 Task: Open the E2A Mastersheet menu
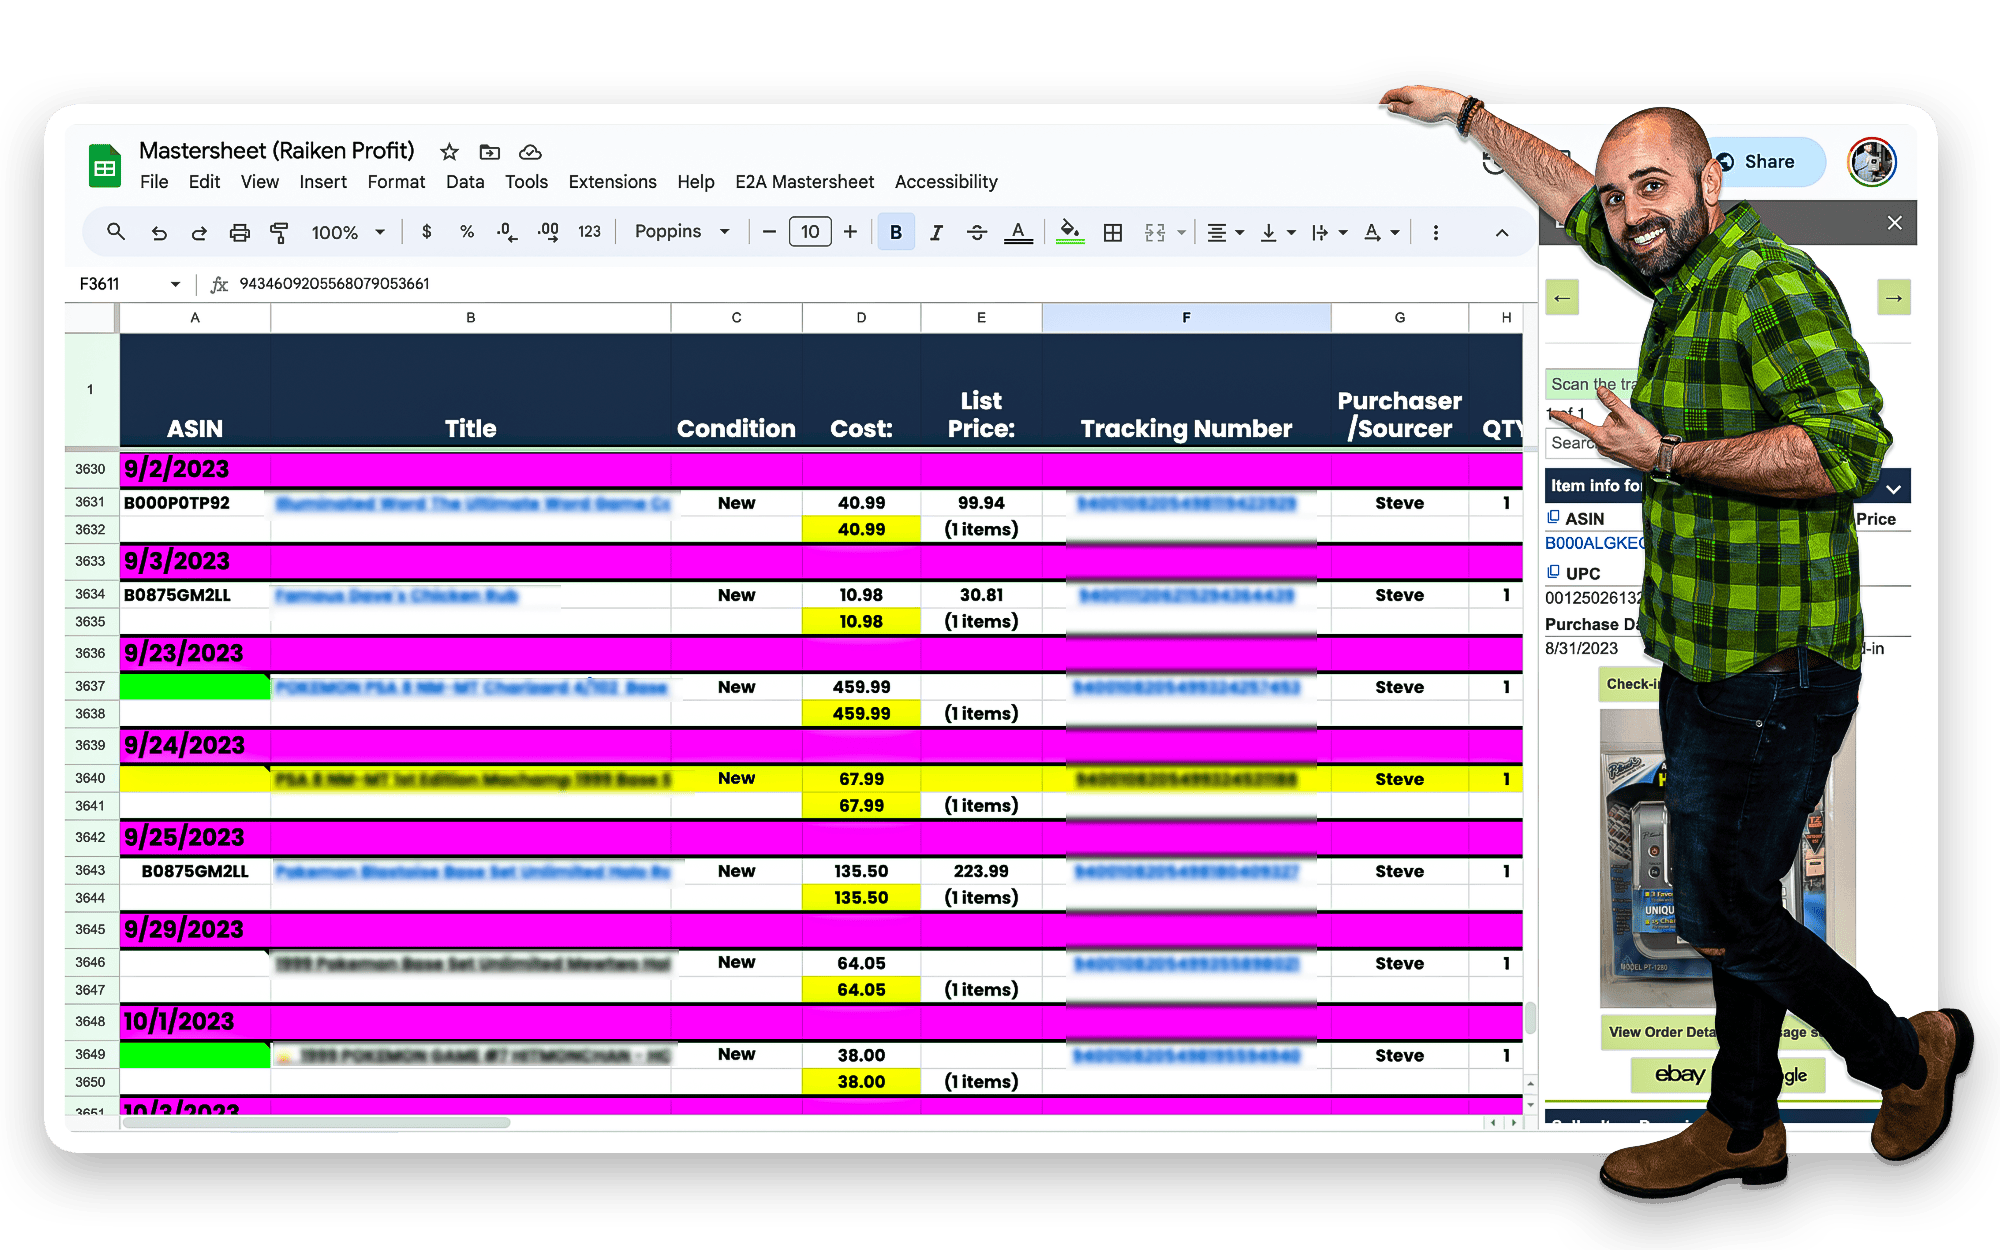point(804,182)
